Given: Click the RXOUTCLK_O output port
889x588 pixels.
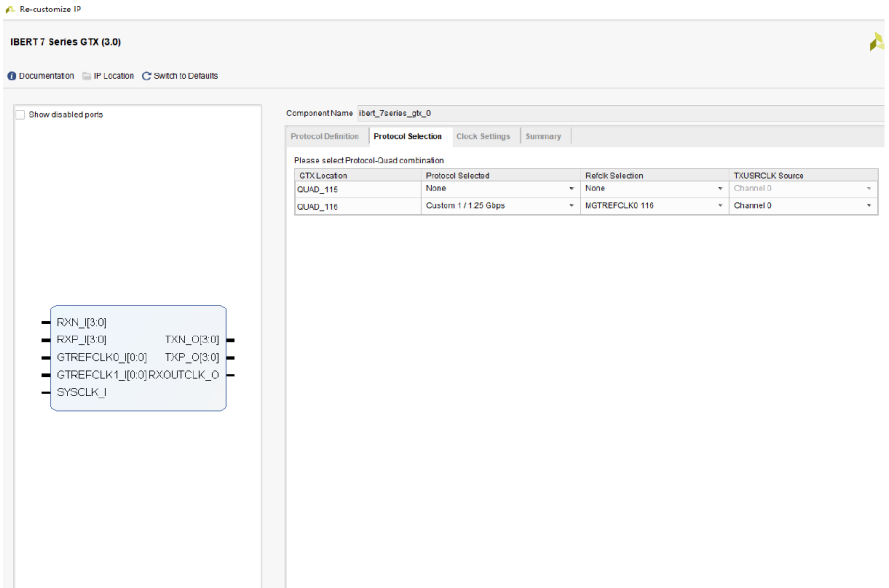Looking at the screenshot, I should tap(184, 375).
